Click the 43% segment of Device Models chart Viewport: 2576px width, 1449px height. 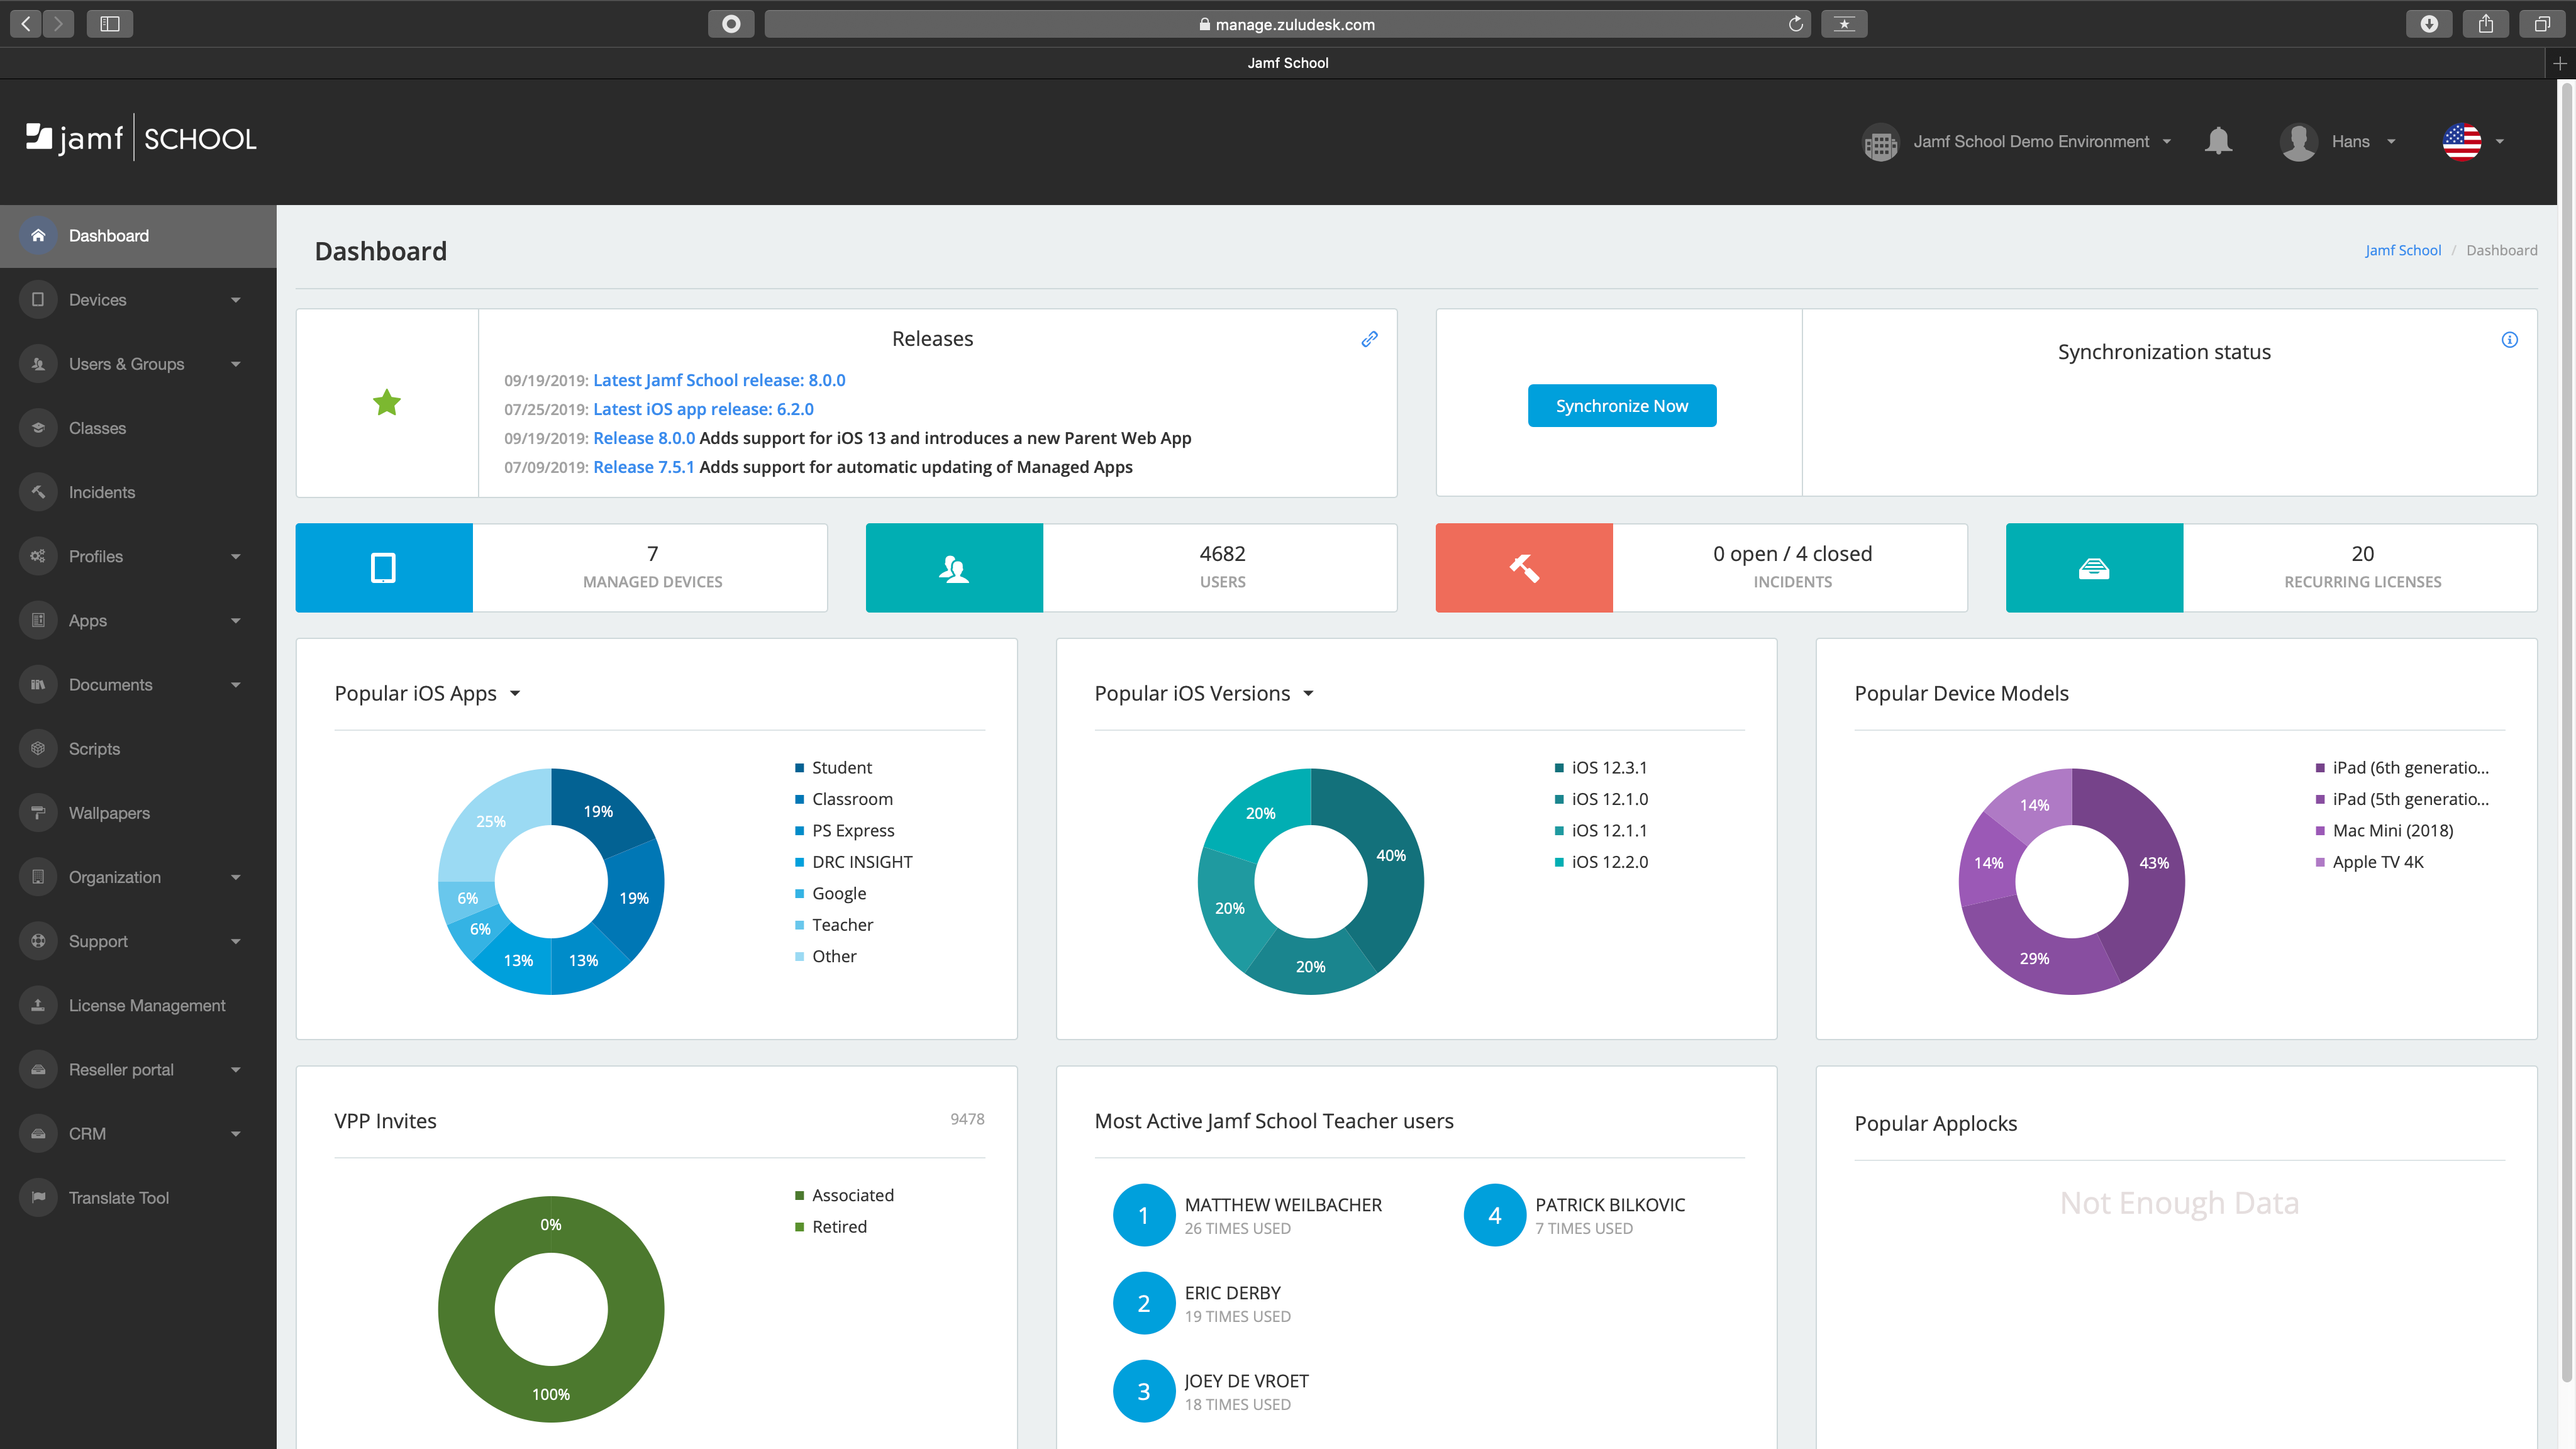[x=2154, y=864]
